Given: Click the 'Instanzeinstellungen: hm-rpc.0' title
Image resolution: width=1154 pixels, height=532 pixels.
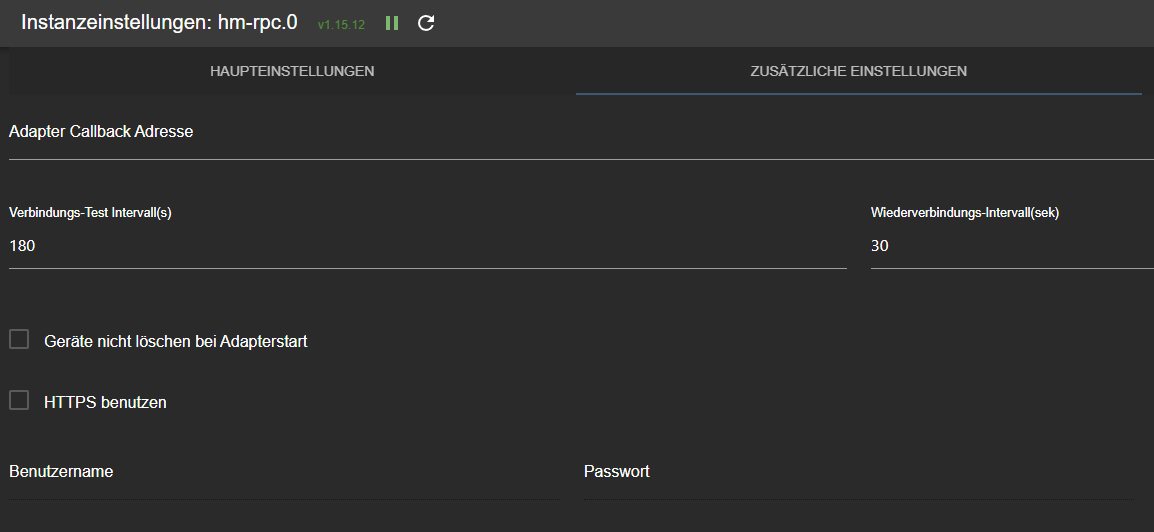Looking at the screenshot, I should pos(159,22).
